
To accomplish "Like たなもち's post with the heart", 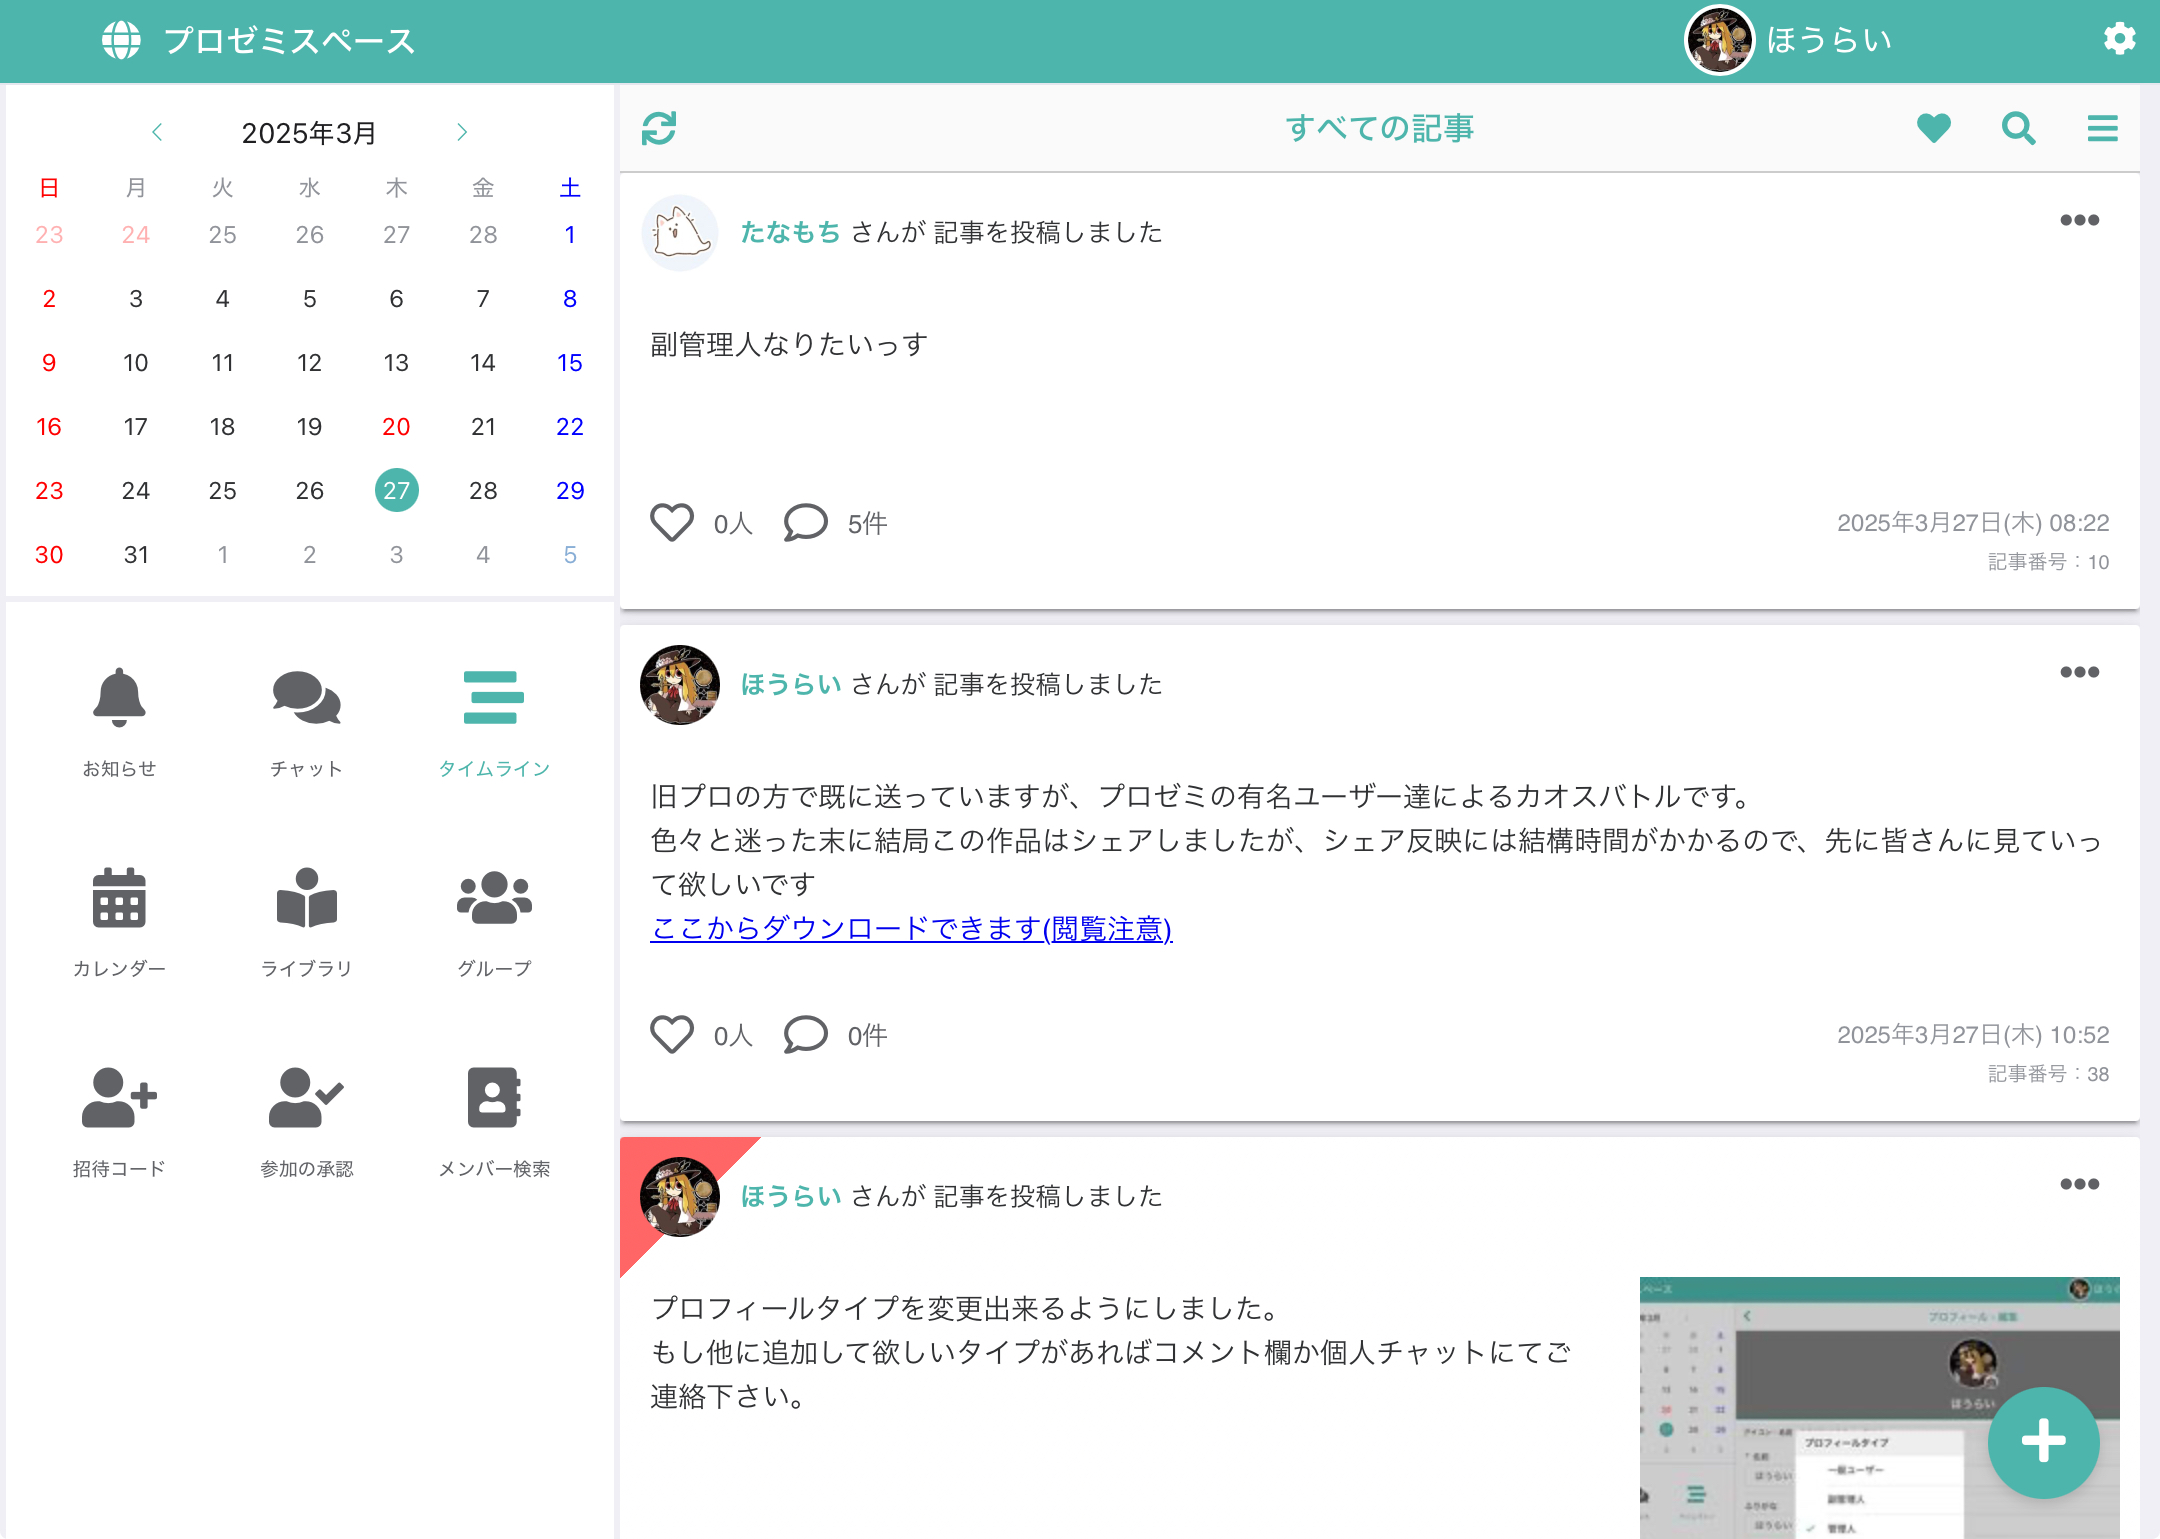I will click(672, 522).
